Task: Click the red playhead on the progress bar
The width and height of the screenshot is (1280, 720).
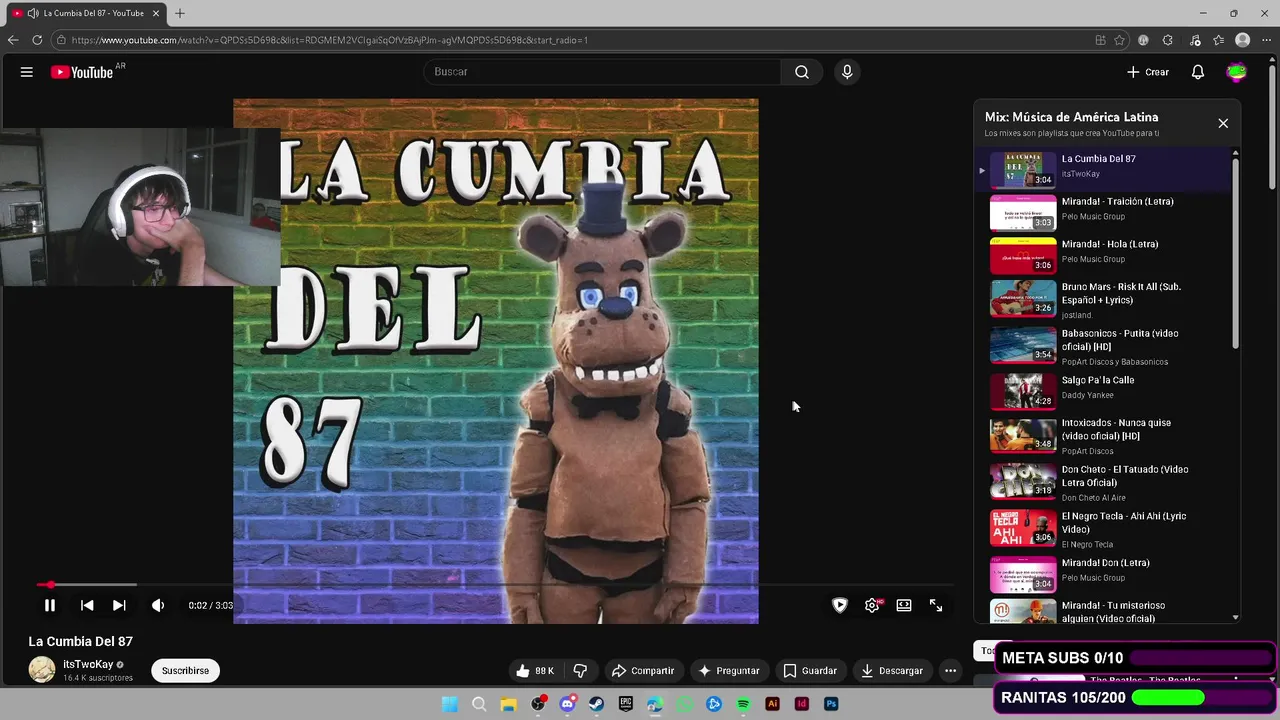Action: point(50,585)
